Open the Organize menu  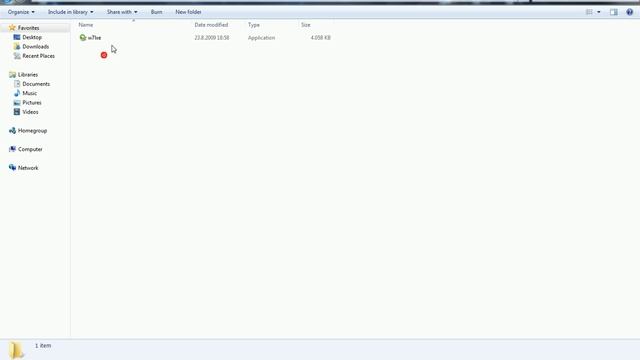point(21,12)
